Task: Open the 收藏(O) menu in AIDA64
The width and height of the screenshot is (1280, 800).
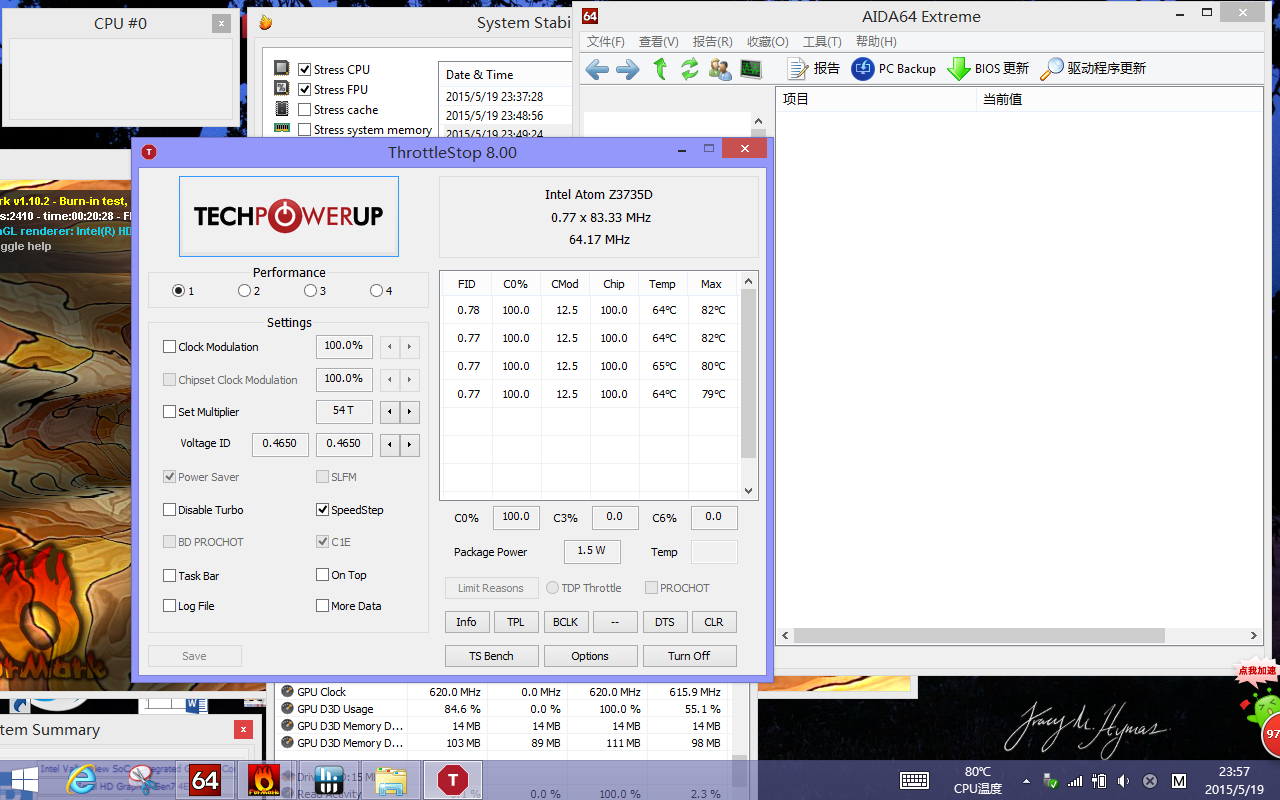Action: pyautogui.click(x=767, y=42)
